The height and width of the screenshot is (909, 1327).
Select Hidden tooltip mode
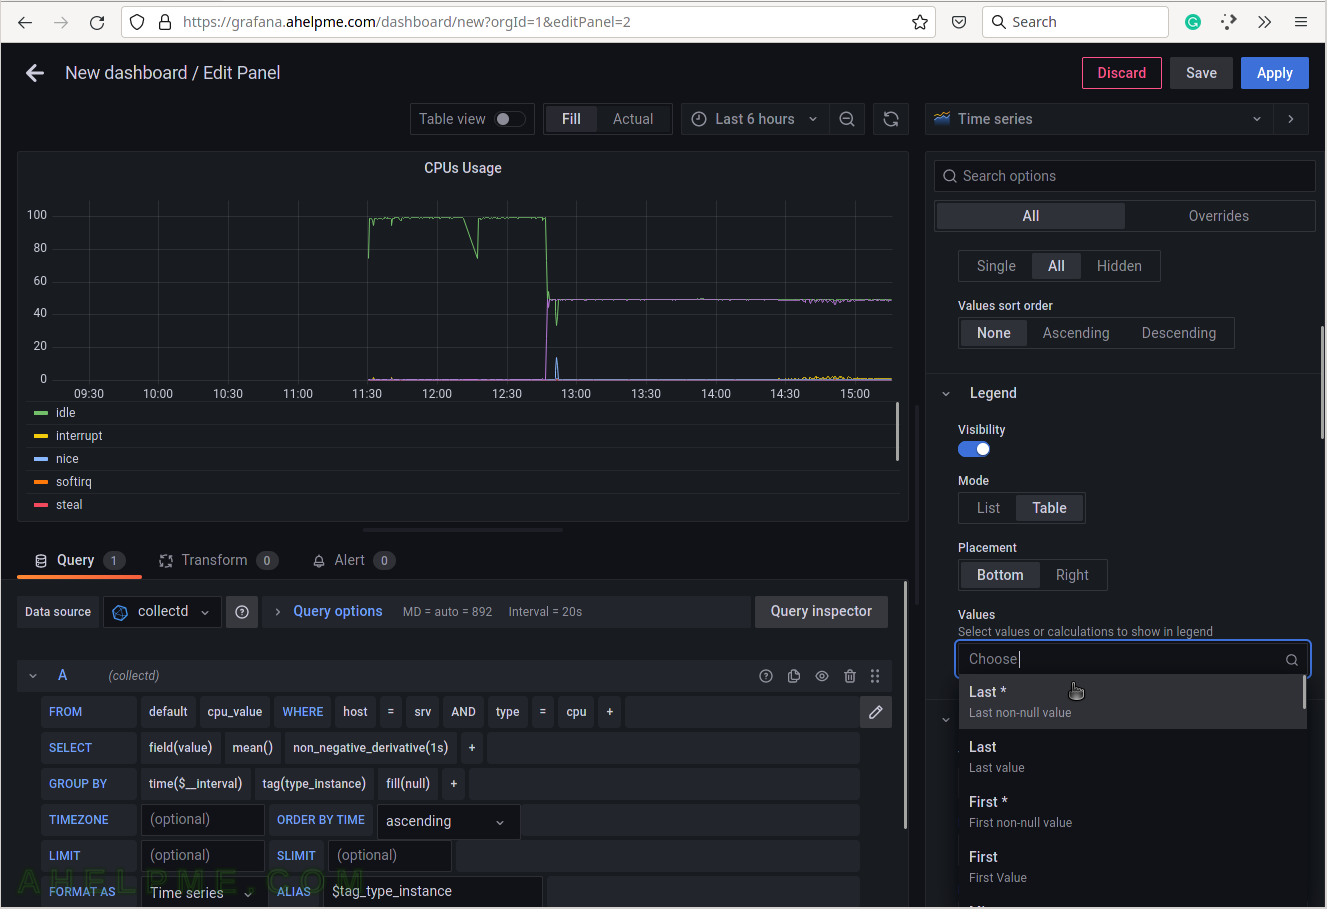pyautogui.click(x=1119, y=266)
